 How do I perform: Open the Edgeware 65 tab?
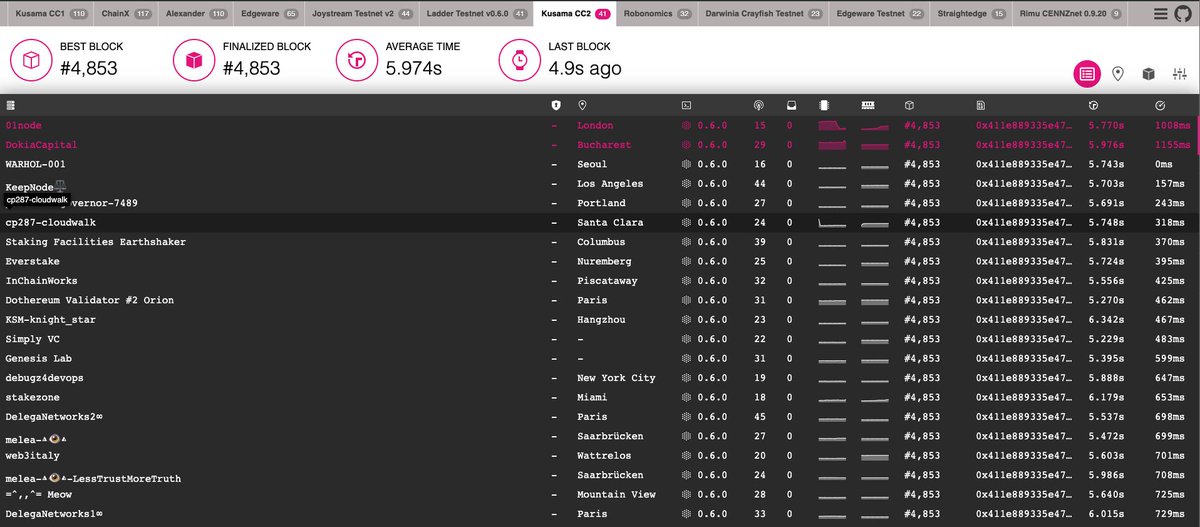(269, 15)
